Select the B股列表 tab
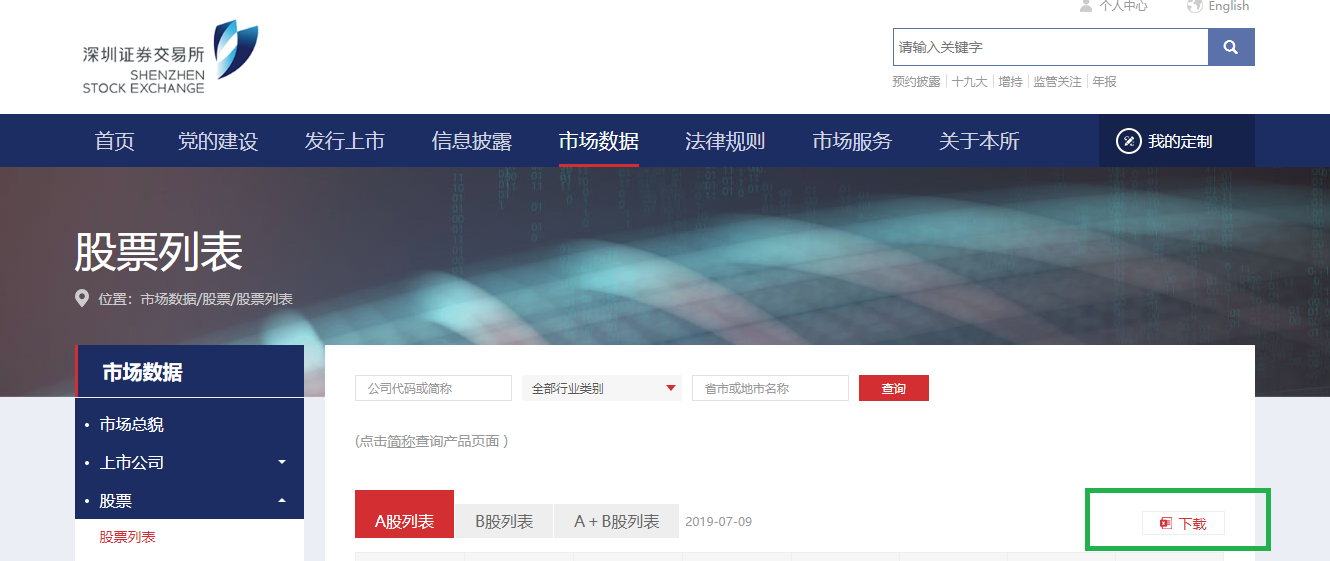Image resolution: width=1330 pixels, height=561 pixels. coord(504,521)
